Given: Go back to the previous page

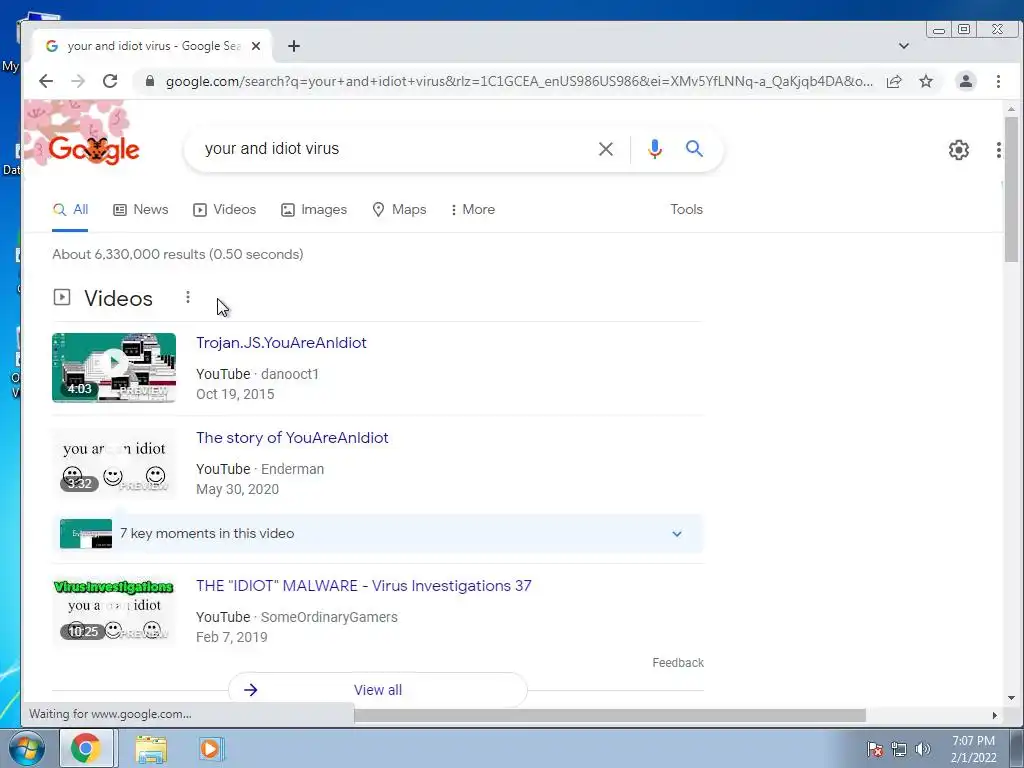Looking at the screenshot, I should click(46, 81).
